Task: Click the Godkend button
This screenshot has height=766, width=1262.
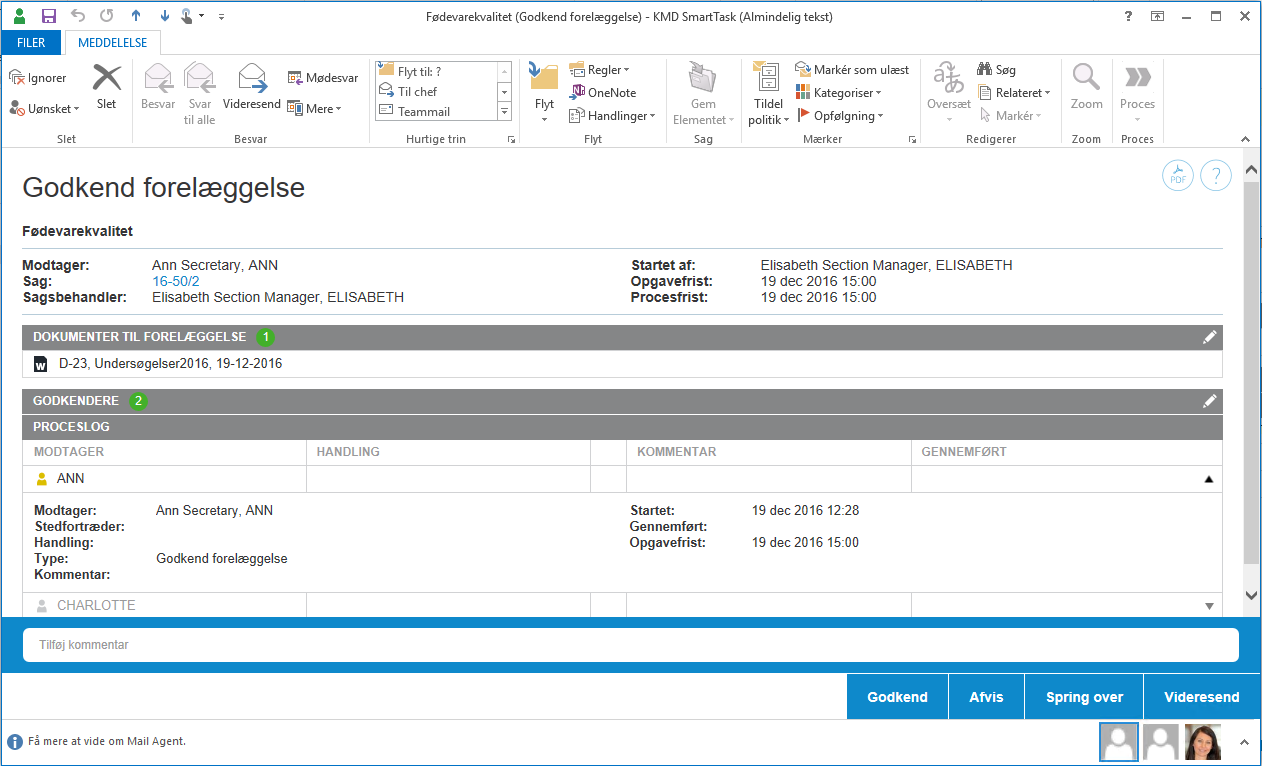Action: (897, 697)
